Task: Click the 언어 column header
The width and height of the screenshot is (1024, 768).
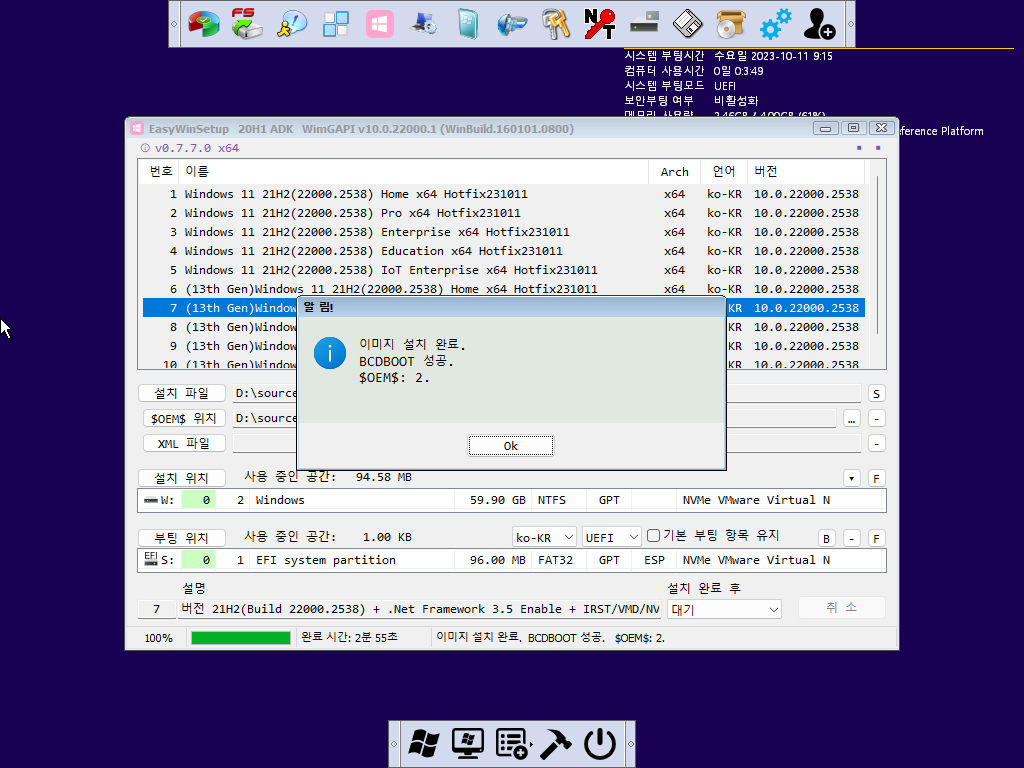Action: (723, 171)
